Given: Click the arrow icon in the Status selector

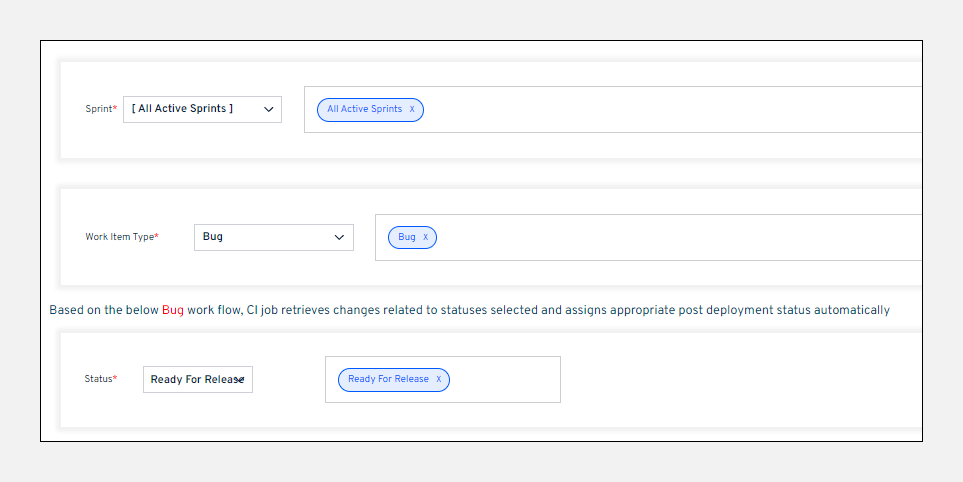Looking at the screenshot, I should tap(241, 380).
